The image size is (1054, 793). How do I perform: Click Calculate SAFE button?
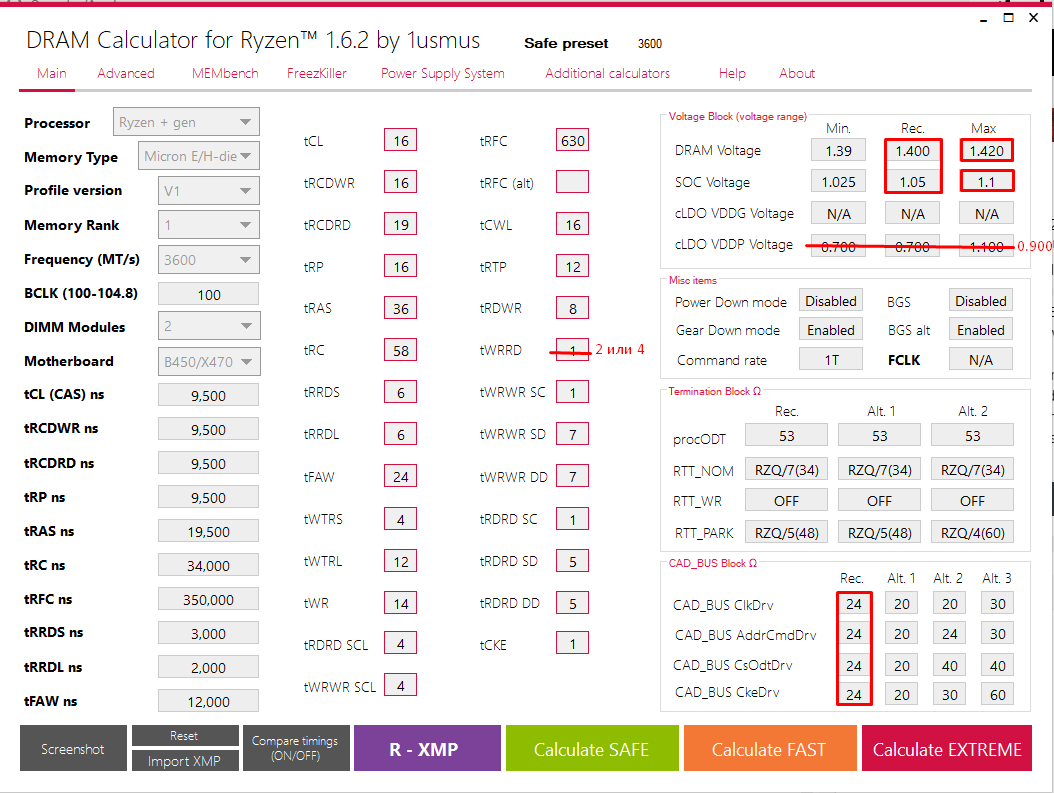[x=592, y=748]
